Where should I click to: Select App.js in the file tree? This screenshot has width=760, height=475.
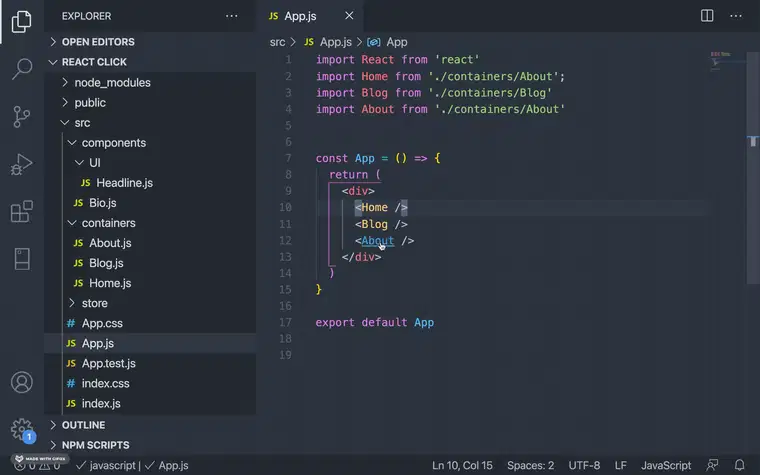[x=150, y=343]
